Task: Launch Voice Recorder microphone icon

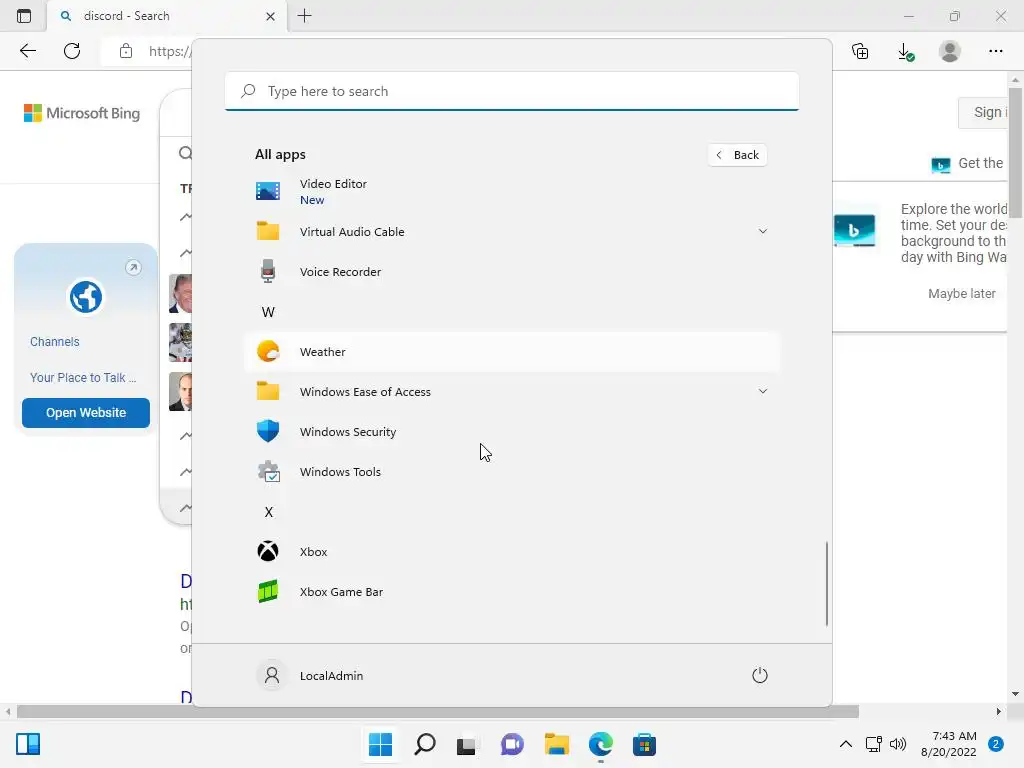Action: 268,271
